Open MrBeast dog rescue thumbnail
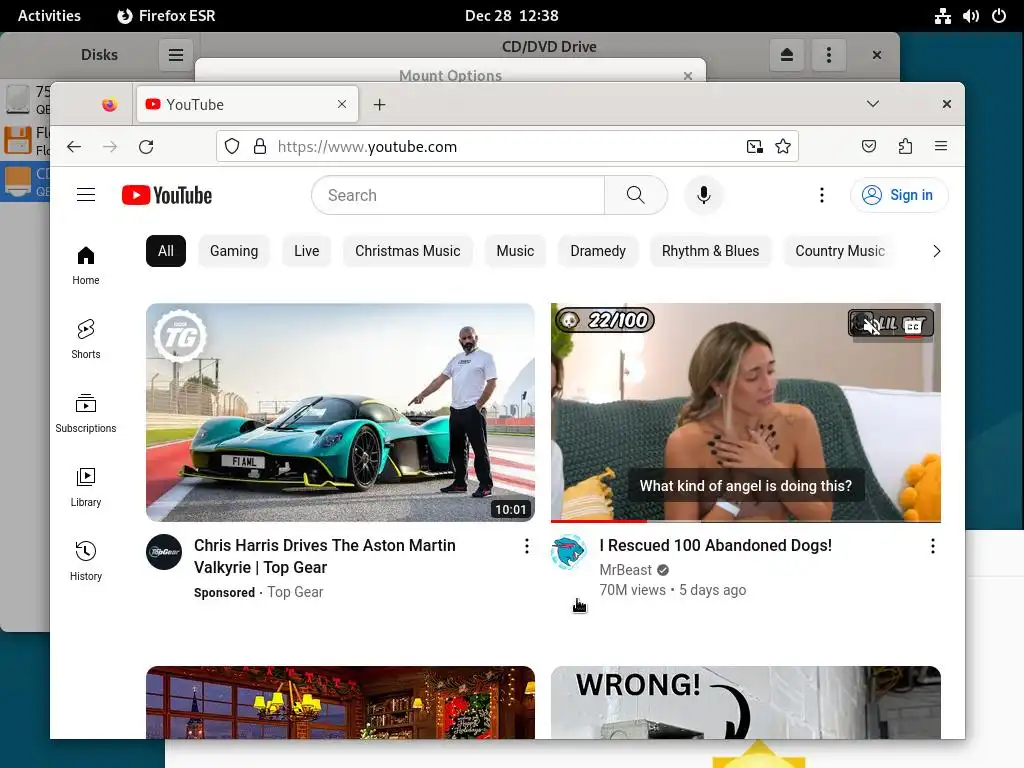 pyautogui.click(x=745, y=412)
